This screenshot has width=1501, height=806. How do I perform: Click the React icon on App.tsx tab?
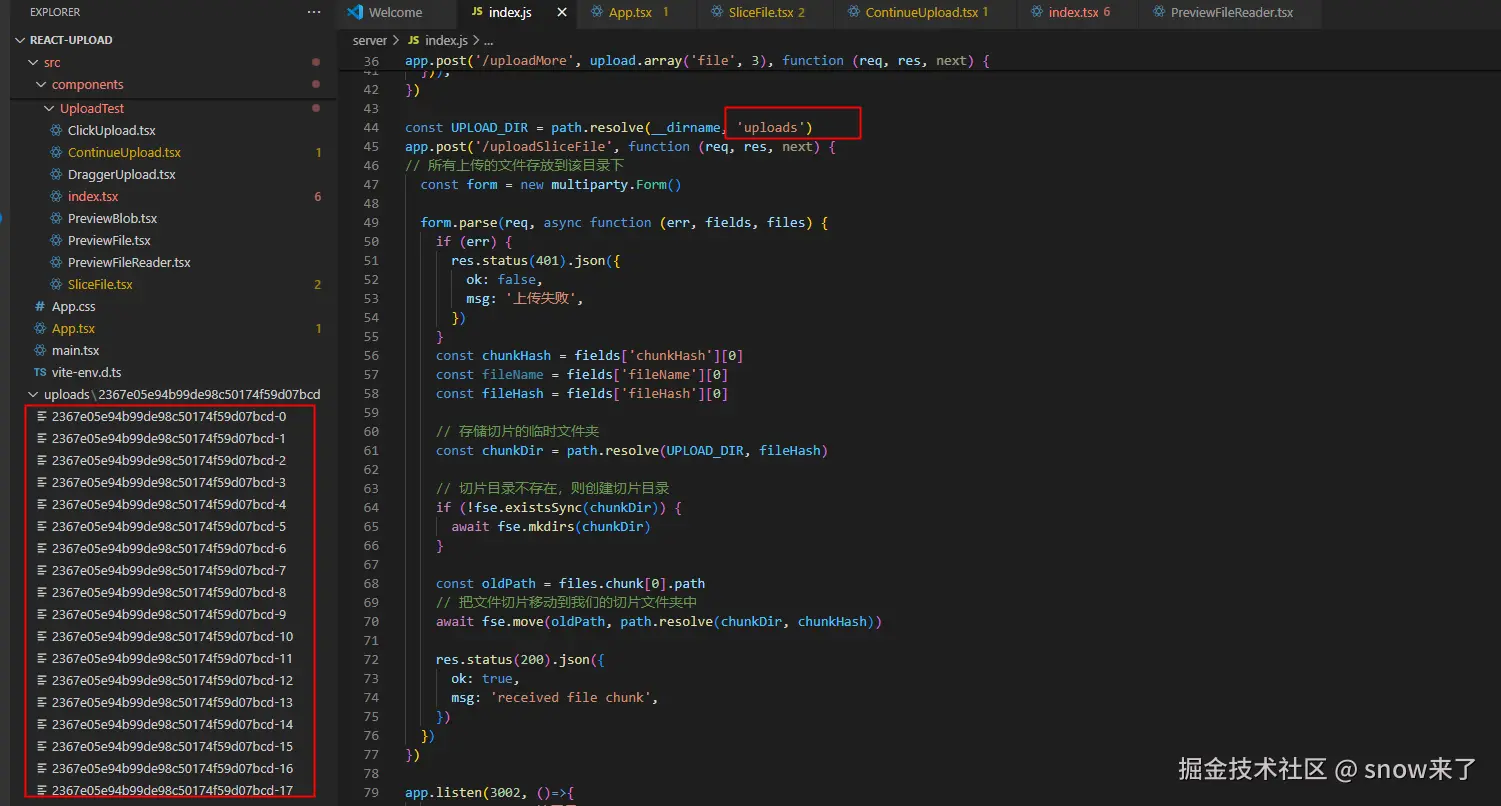(597, 13)
